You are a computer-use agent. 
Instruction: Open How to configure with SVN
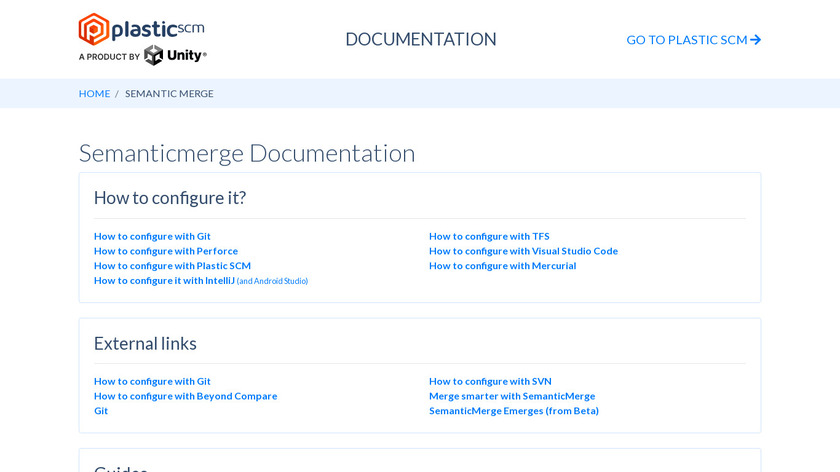[490, 381]
